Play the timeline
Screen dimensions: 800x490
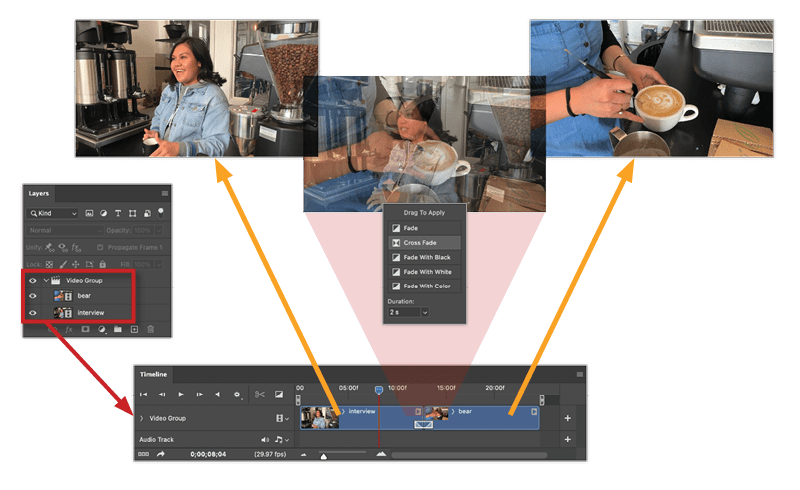(x=181, y=395)
